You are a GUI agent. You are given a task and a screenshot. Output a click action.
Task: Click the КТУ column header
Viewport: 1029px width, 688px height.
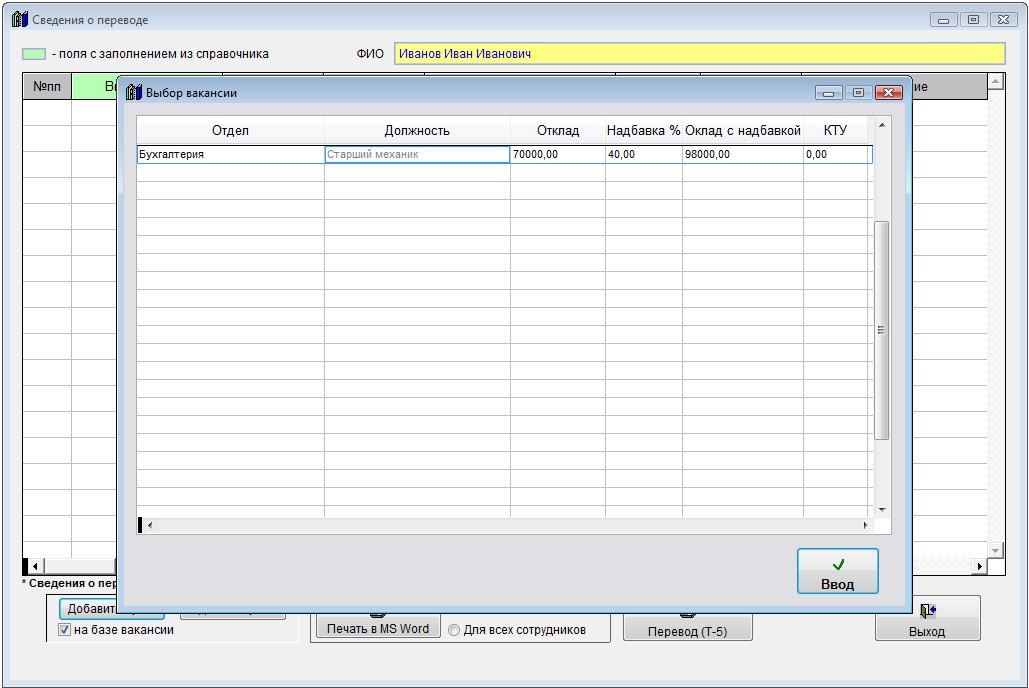835,131
